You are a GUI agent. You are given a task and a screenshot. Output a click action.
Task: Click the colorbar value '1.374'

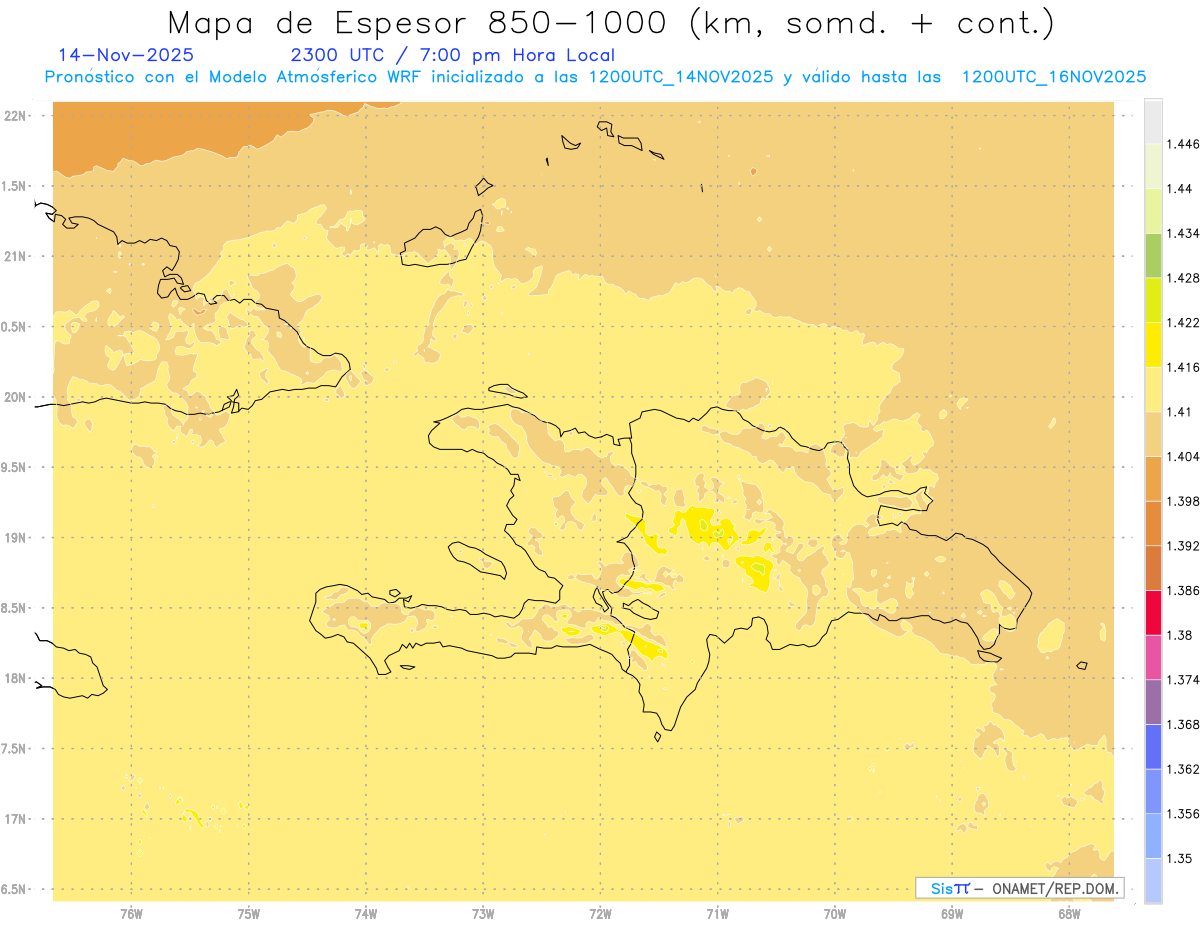[1181, 680]
